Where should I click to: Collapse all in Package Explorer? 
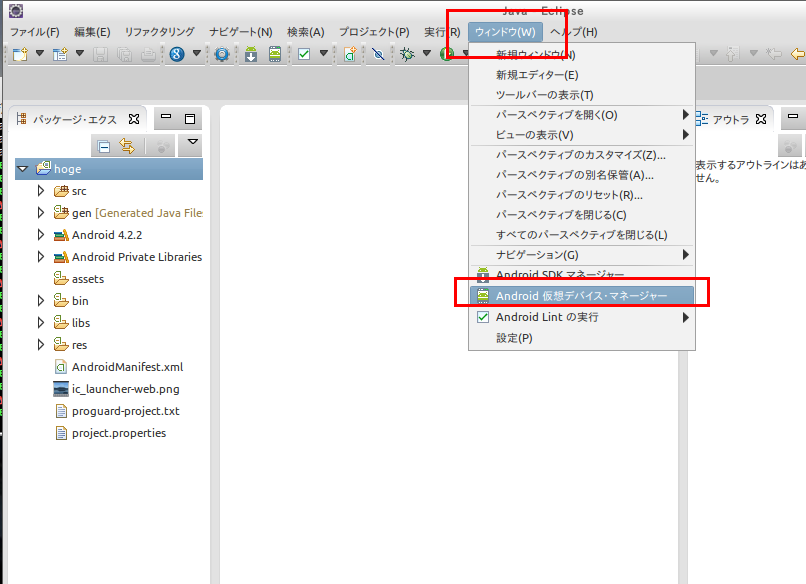click(104, 147)
